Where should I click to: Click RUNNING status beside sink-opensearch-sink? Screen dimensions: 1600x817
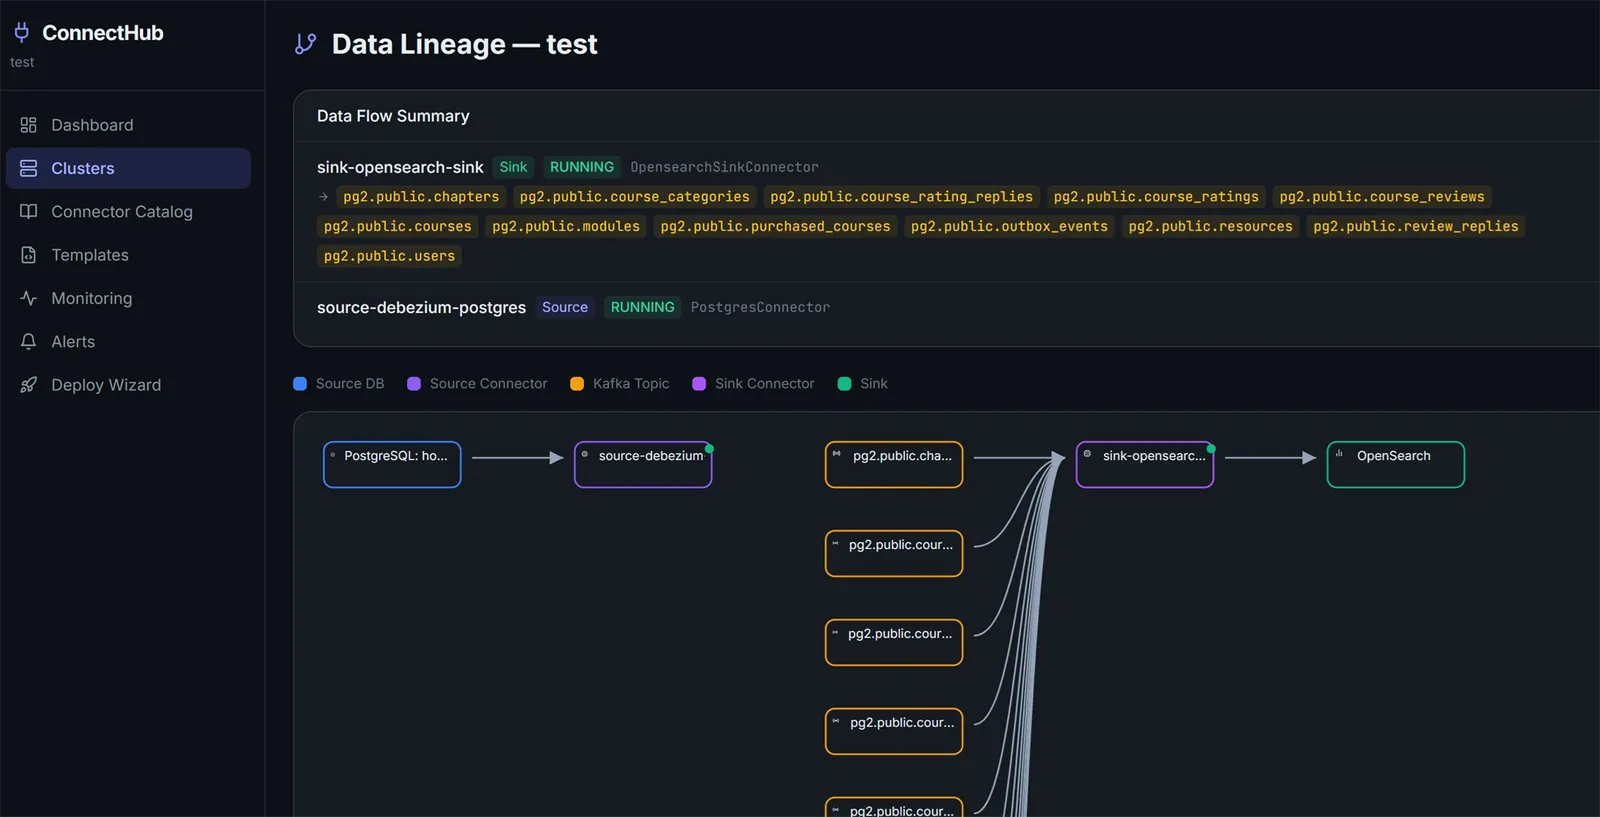pyautogui.click(x=582, y=167)
